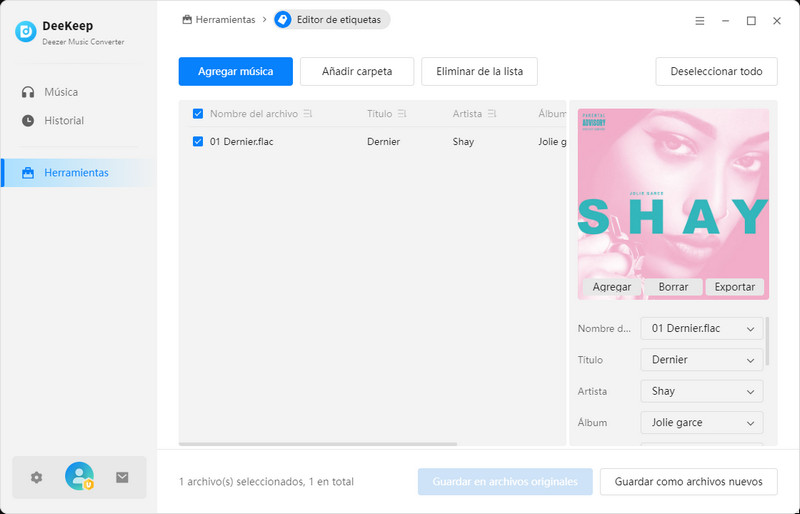Close the DeeKeep window

click(x=777, y=20)
